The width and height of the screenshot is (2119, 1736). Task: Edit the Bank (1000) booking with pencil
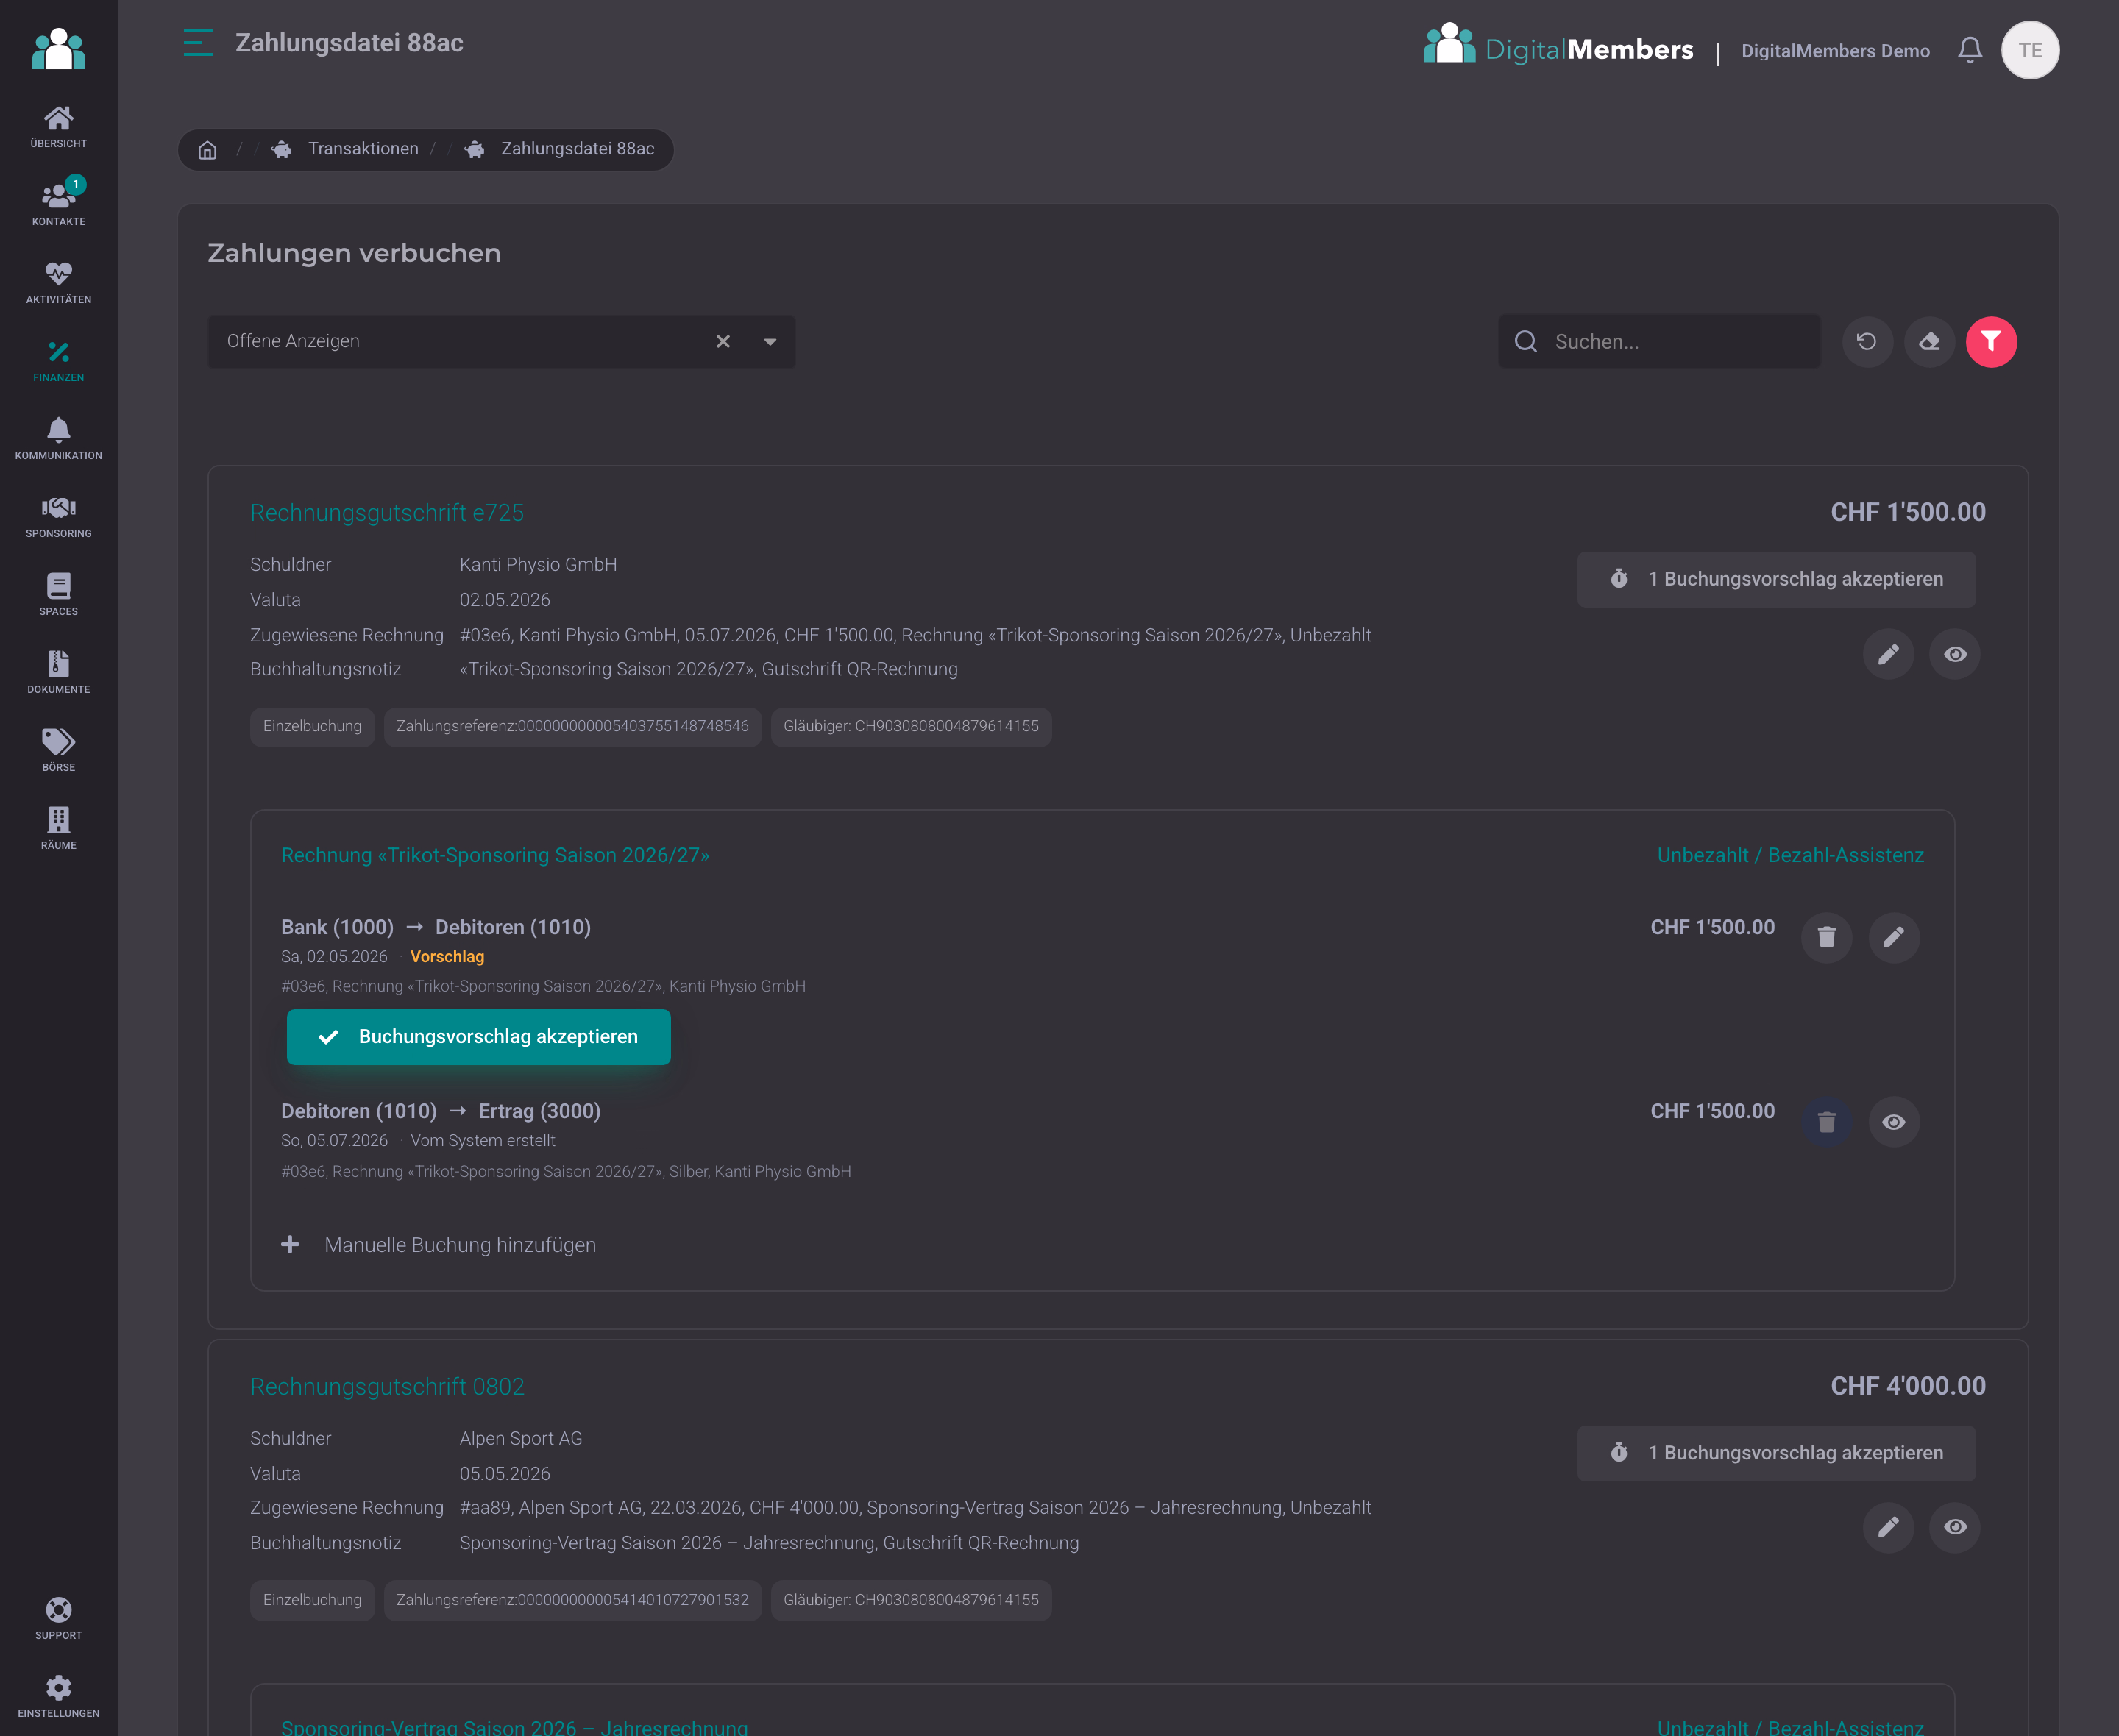1893,937
